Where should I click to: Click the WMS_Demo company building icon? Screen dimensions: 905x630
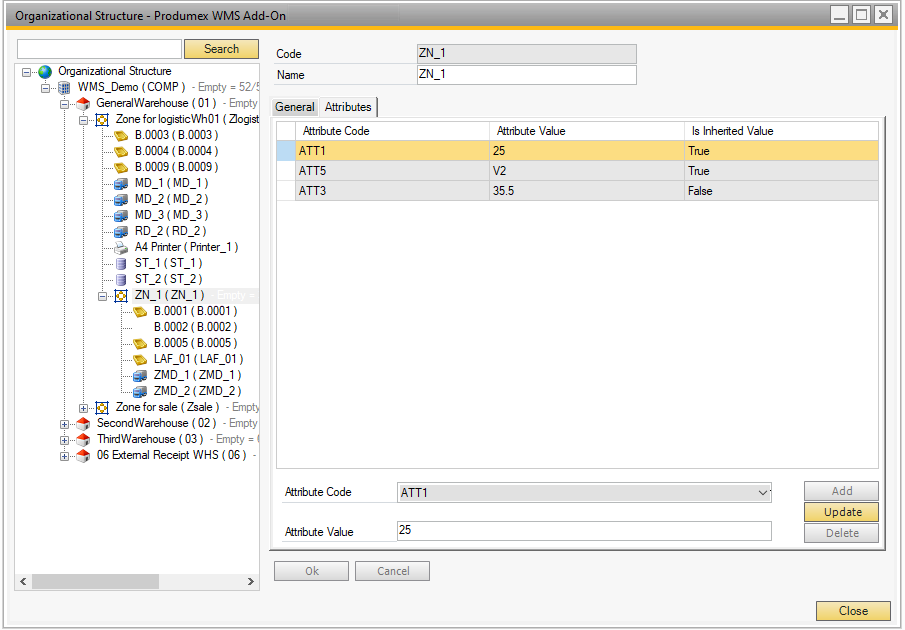(64, 87)
